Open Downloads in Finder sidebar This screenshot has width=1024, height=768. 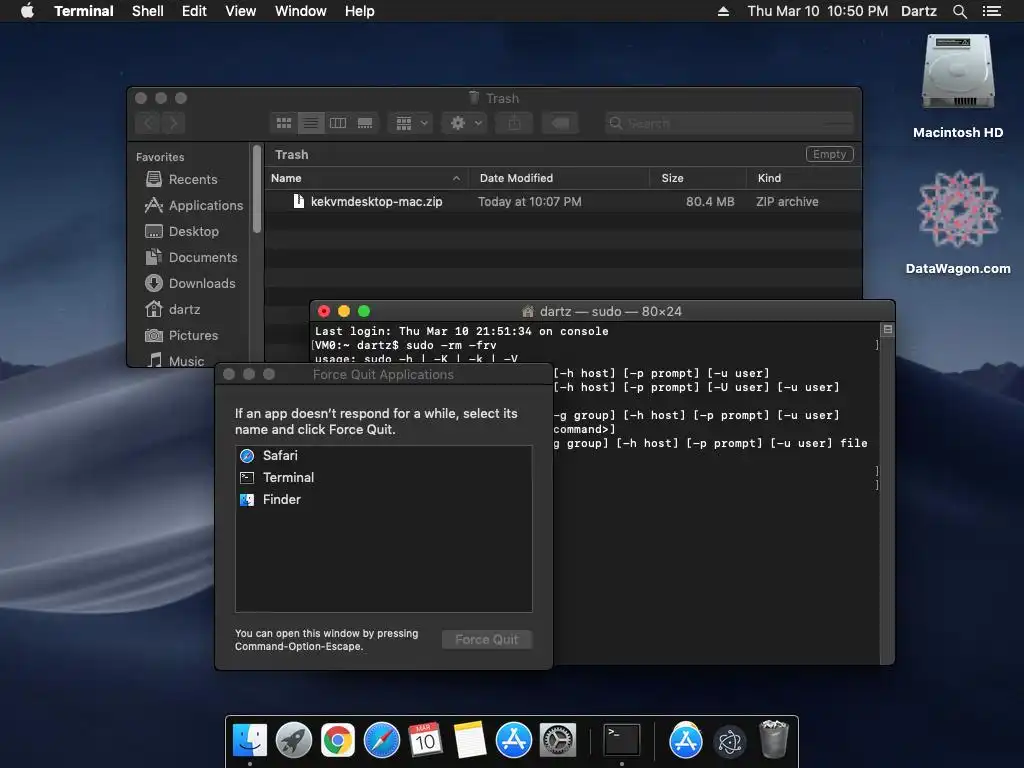pyautogui.click(x=190, y=283)
